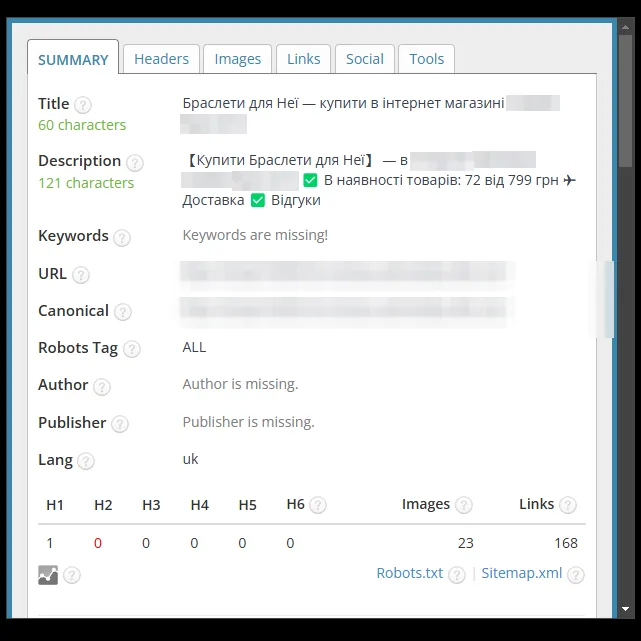Click the description text '【Купити Браслети для Неї】'
641x641 pixels.
(279, 160)
